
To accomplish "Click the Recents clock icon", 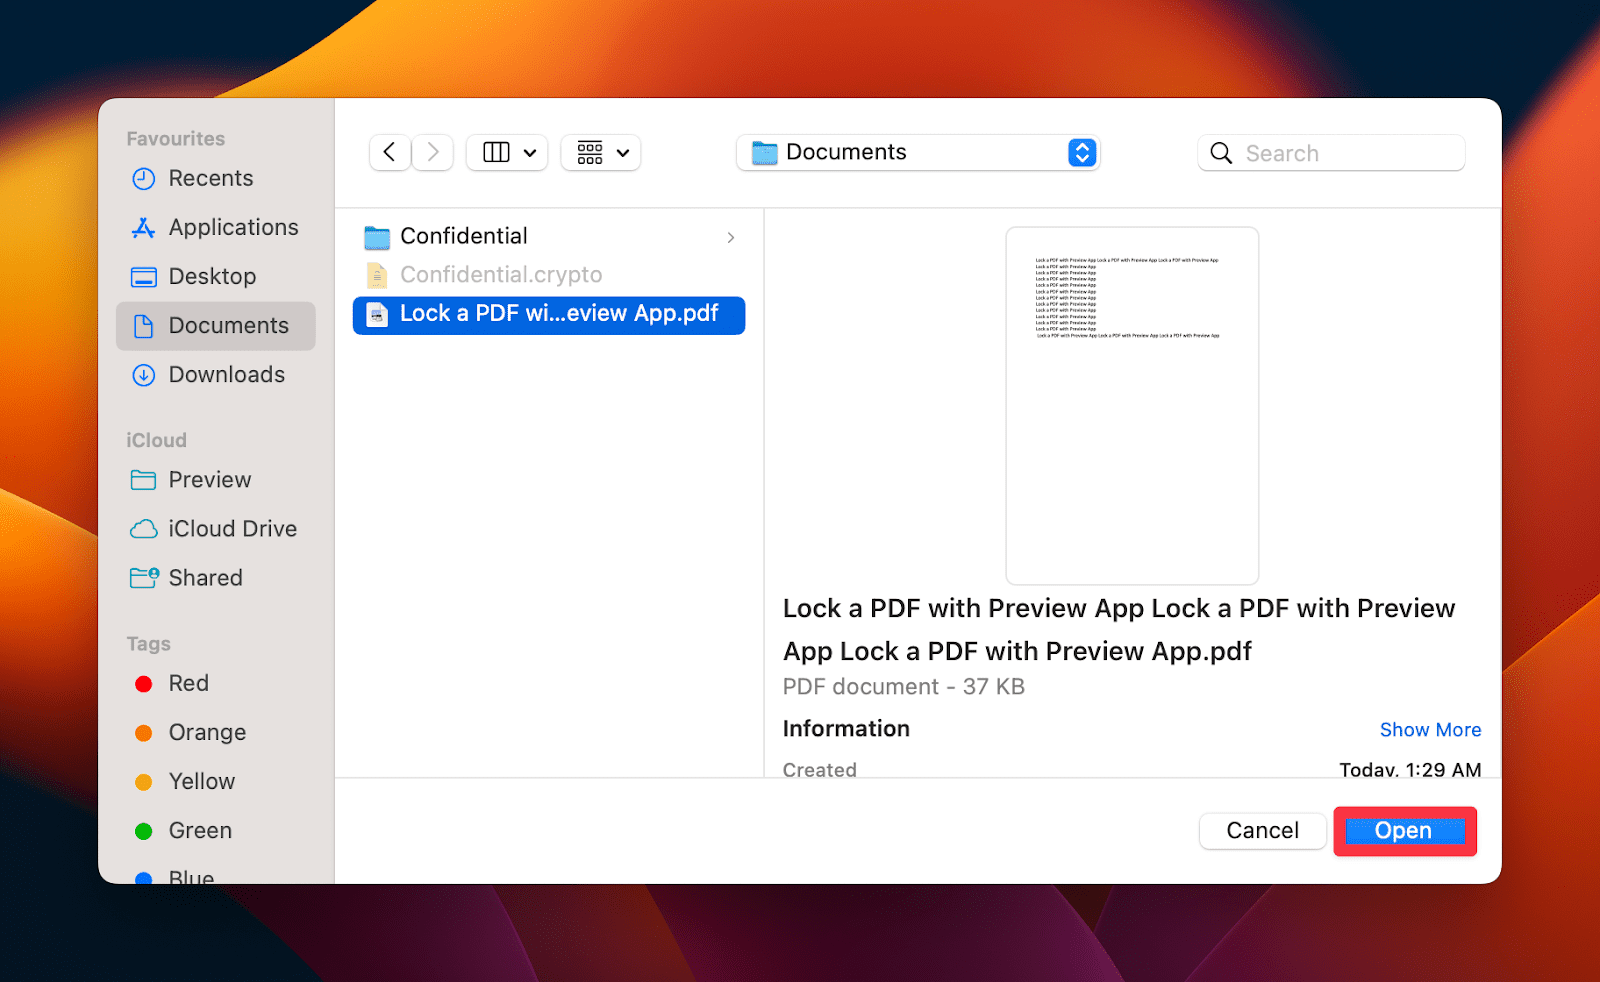I will tap(144, 179).
